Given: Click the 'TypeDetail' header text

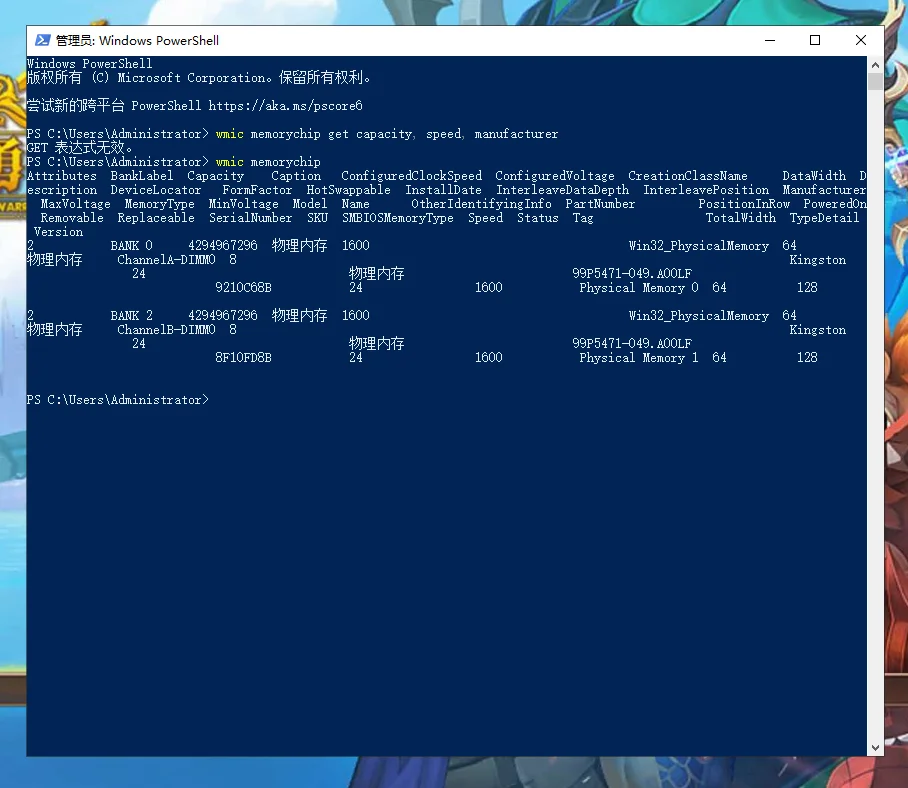Looking at the screenshot, I should [824, 218].
